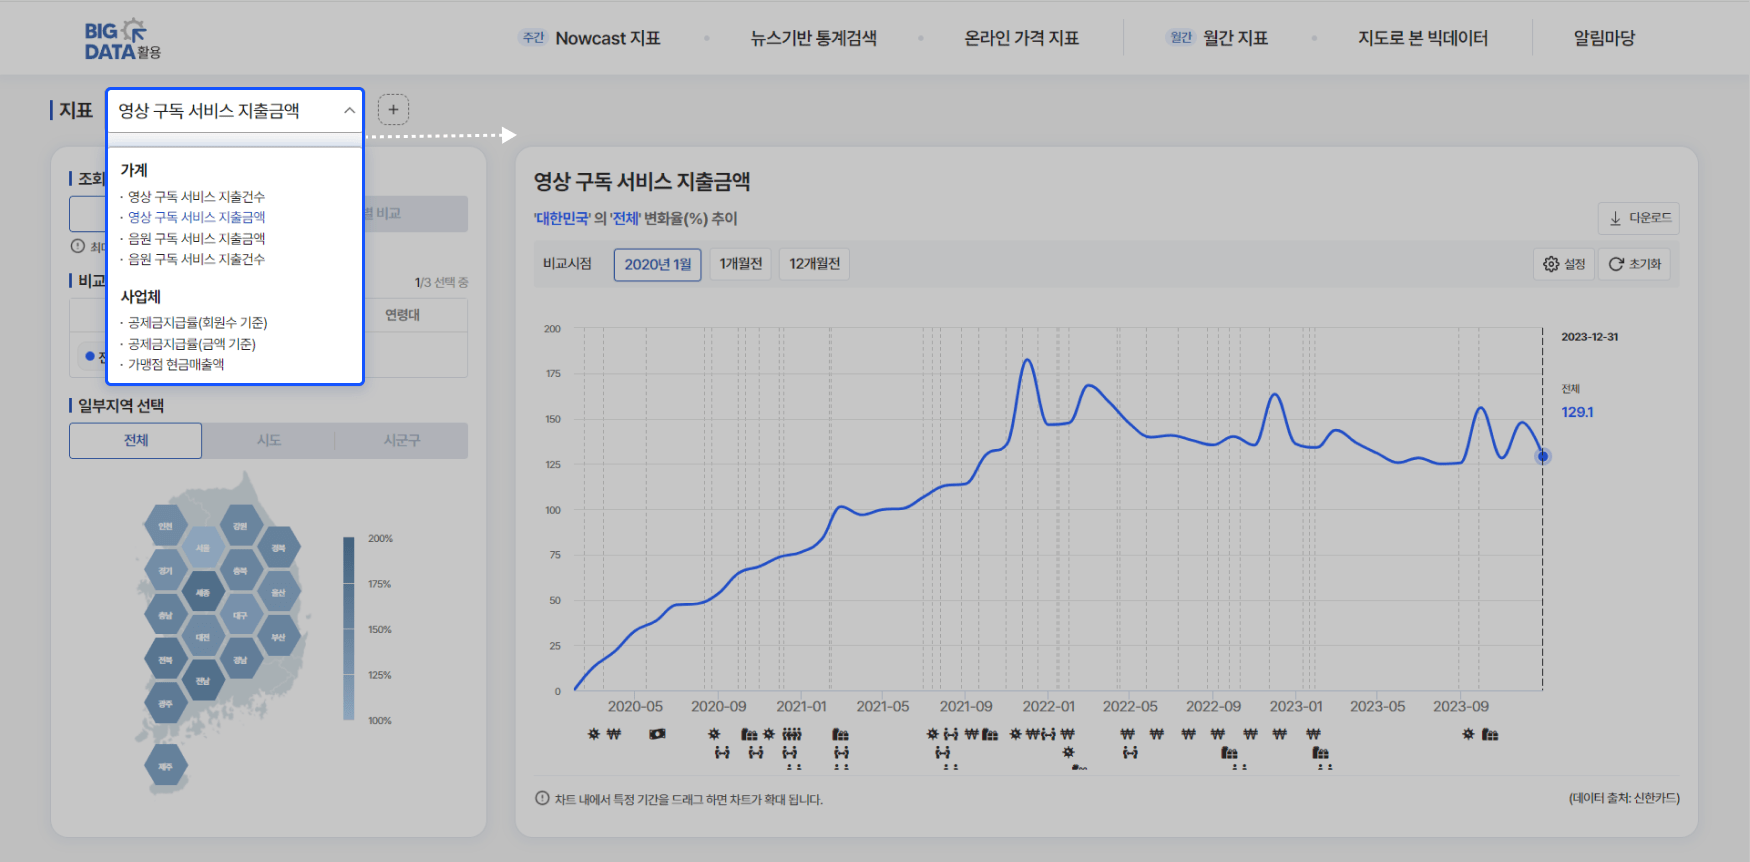Click the plus icon to add an indicator
The height and width of the screenshot is (862, 1750).
393,110
